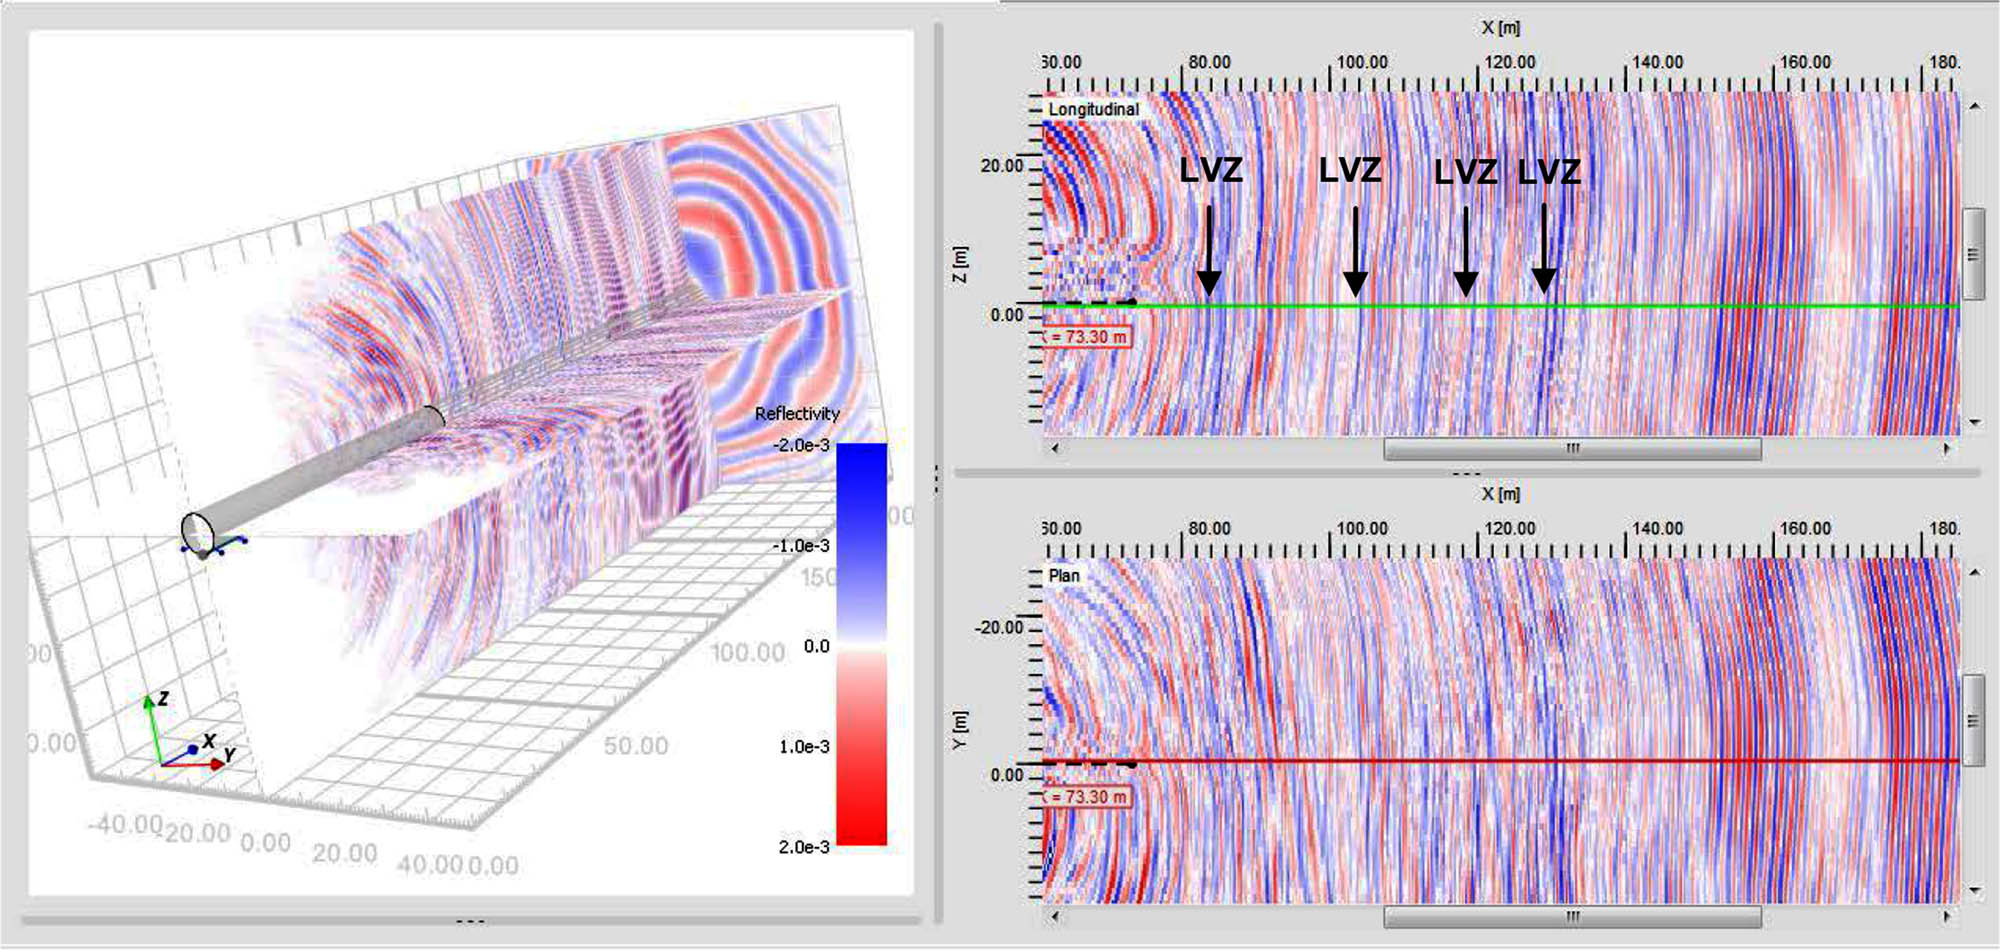Click the down arrow on the Plan view scrollbar
The height and width of the screenshot is (950, 2000).
[1973, 890]
